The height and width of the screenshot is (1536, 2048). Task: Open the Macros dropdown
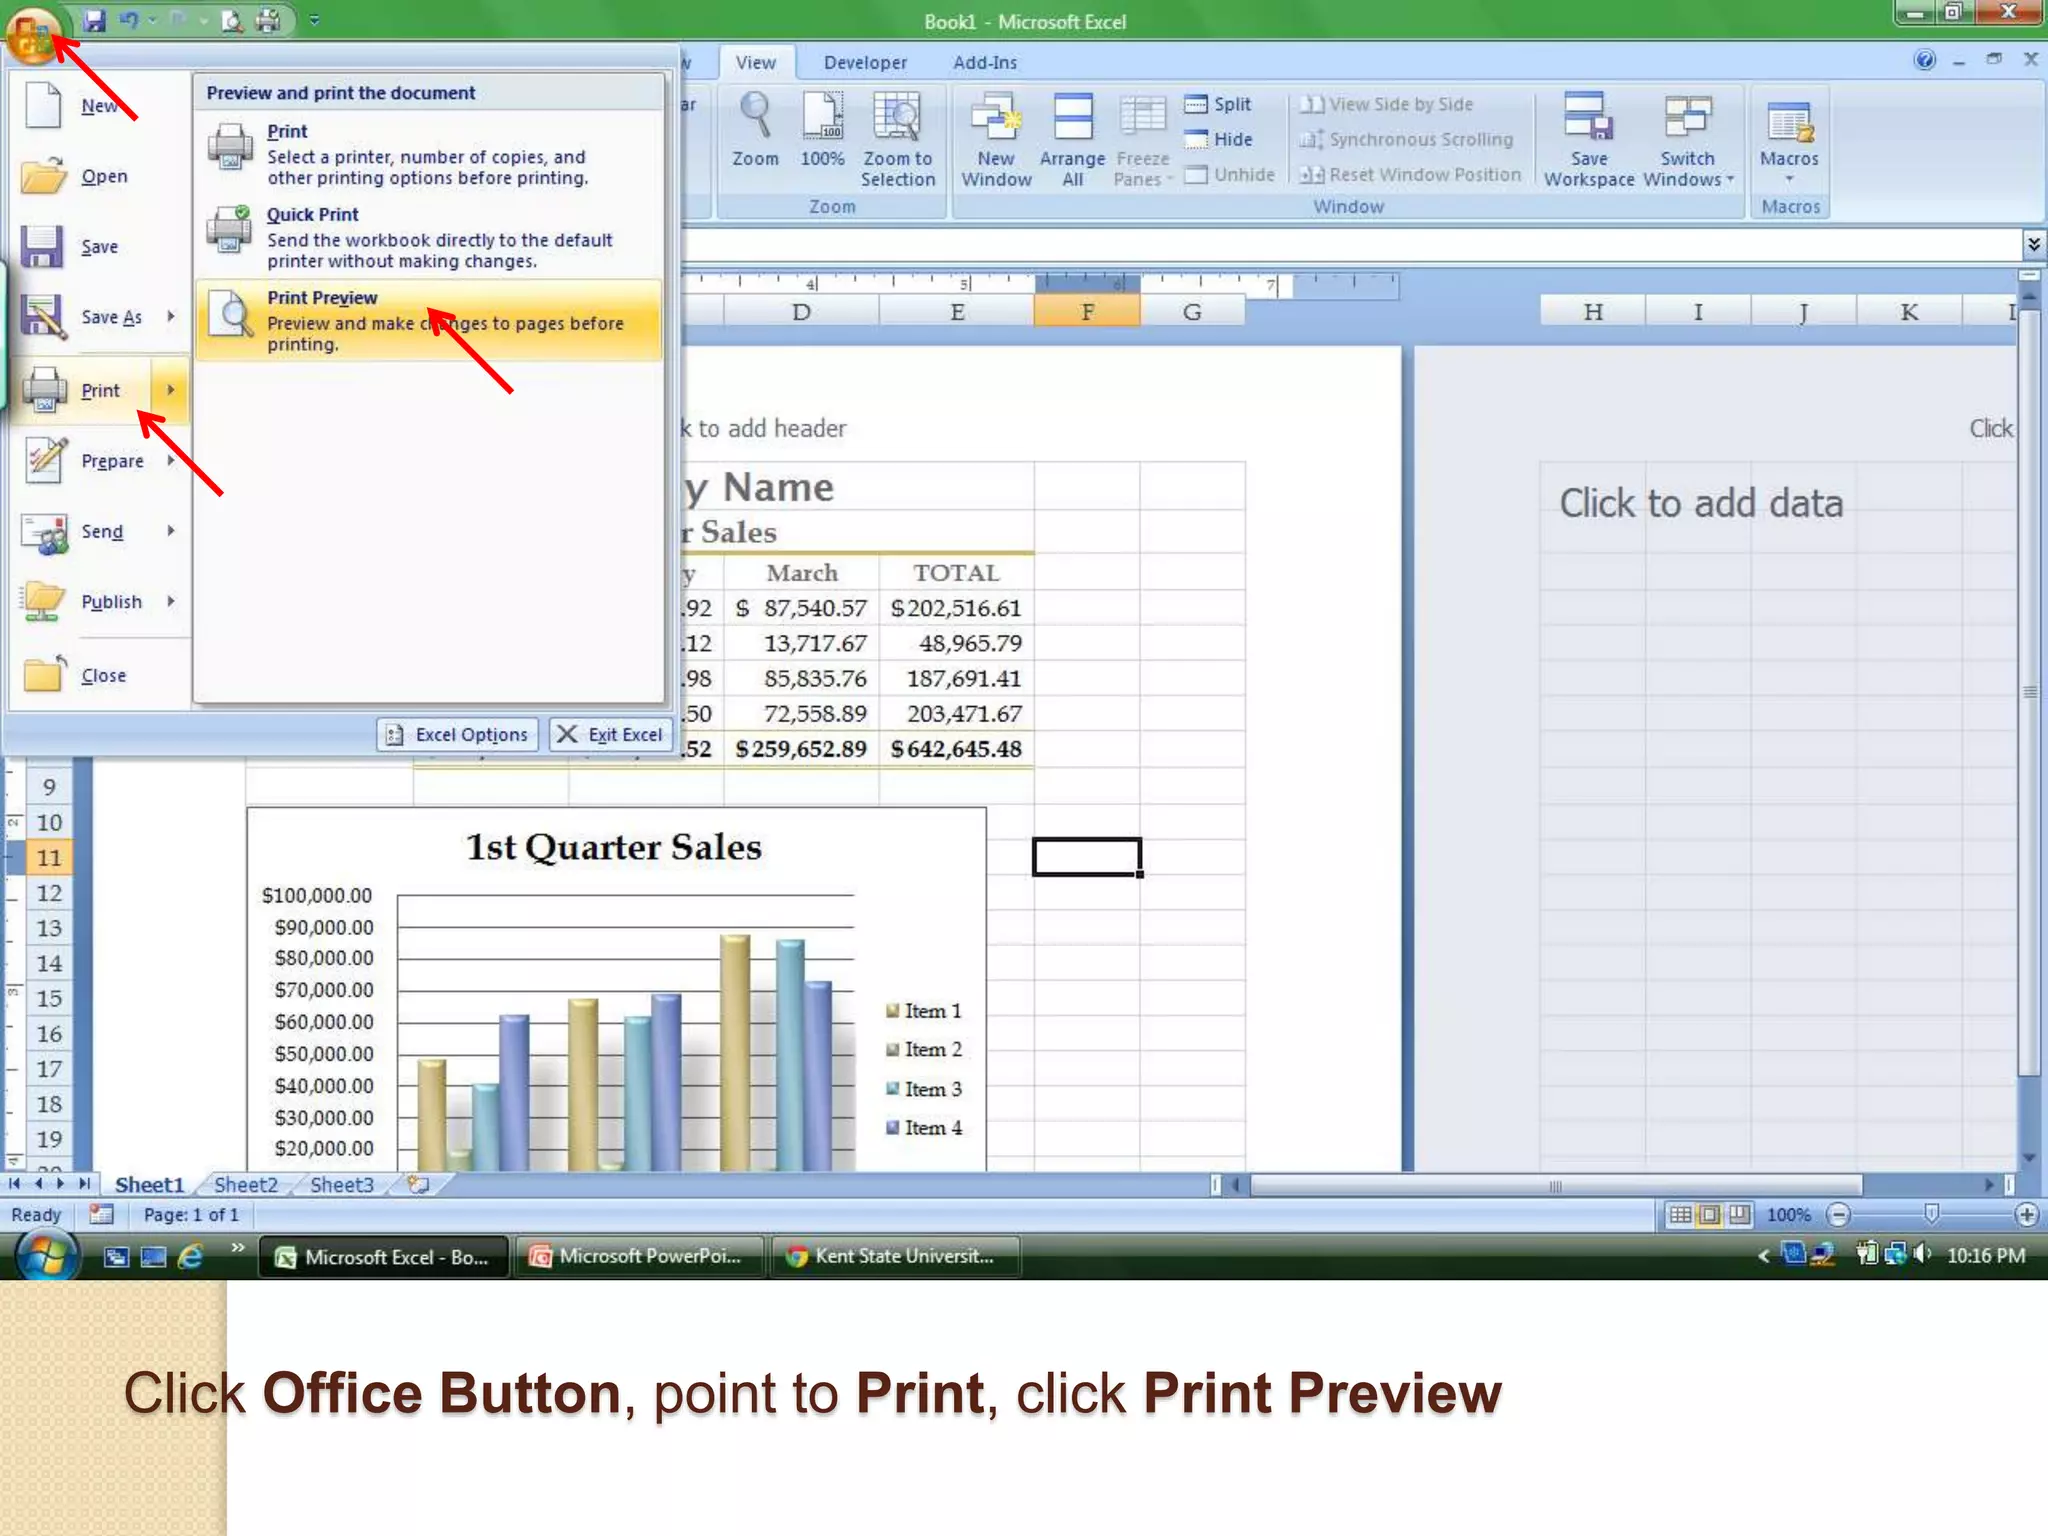pos(1789,140)
